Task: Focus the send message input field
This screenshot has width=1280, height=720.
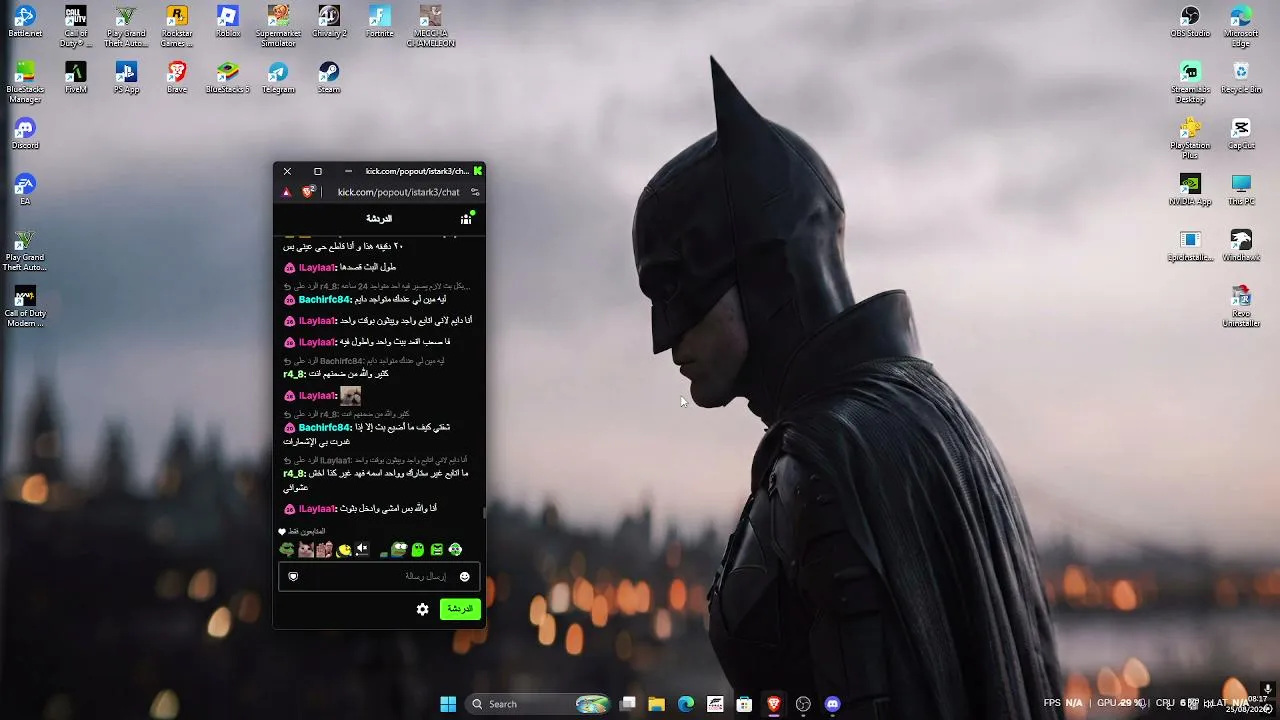Action: point(379,576)
